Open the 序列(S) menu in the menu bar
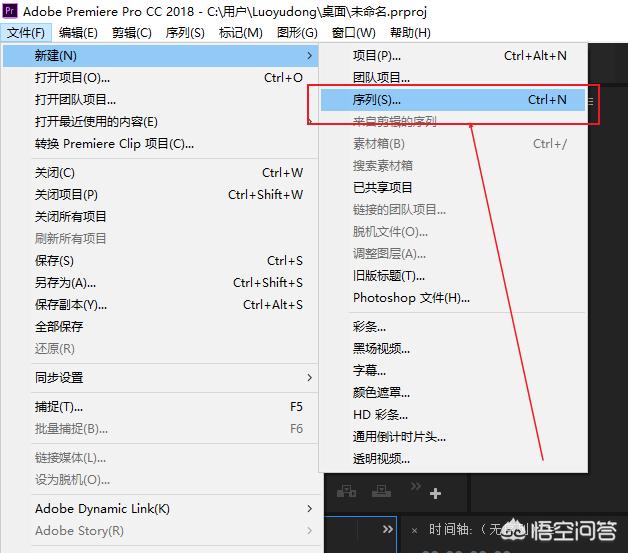Image resolution: width=628 pixels, height=553 pixels. (x=185, y=33)
